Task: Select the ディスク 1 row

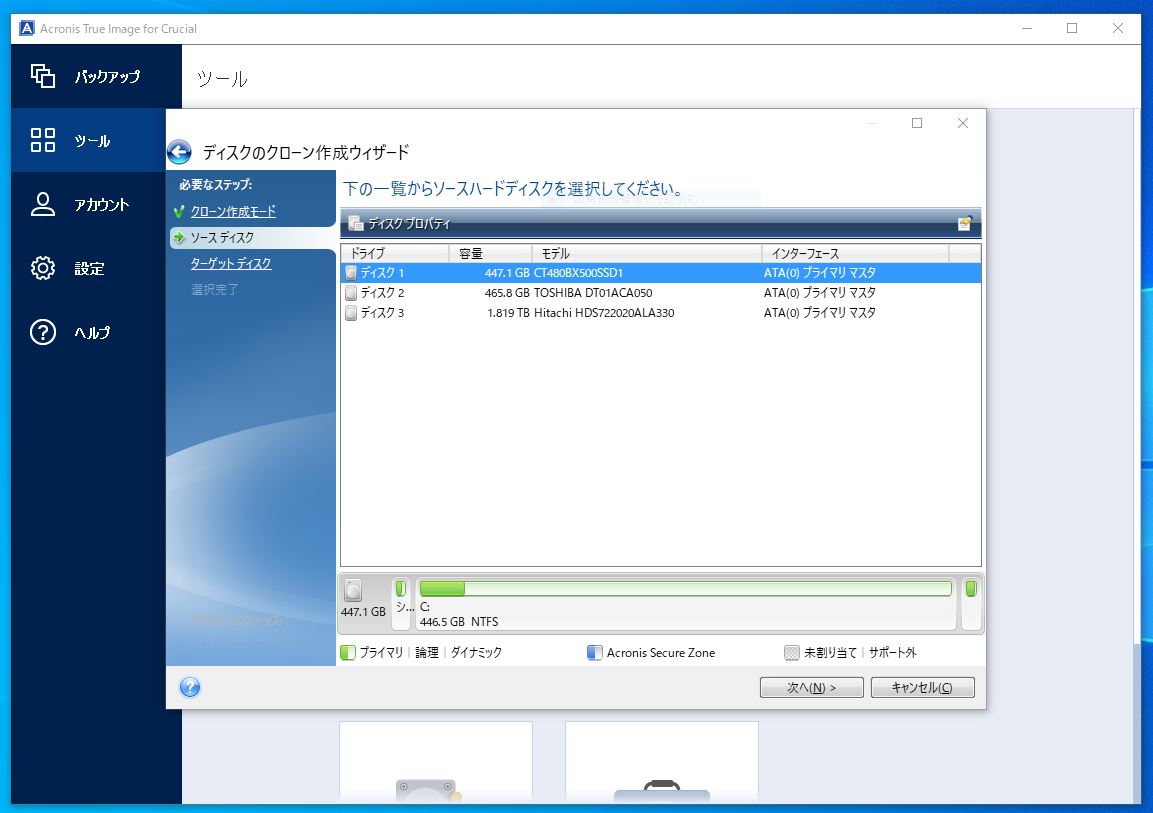Action: tap(660, 273)
